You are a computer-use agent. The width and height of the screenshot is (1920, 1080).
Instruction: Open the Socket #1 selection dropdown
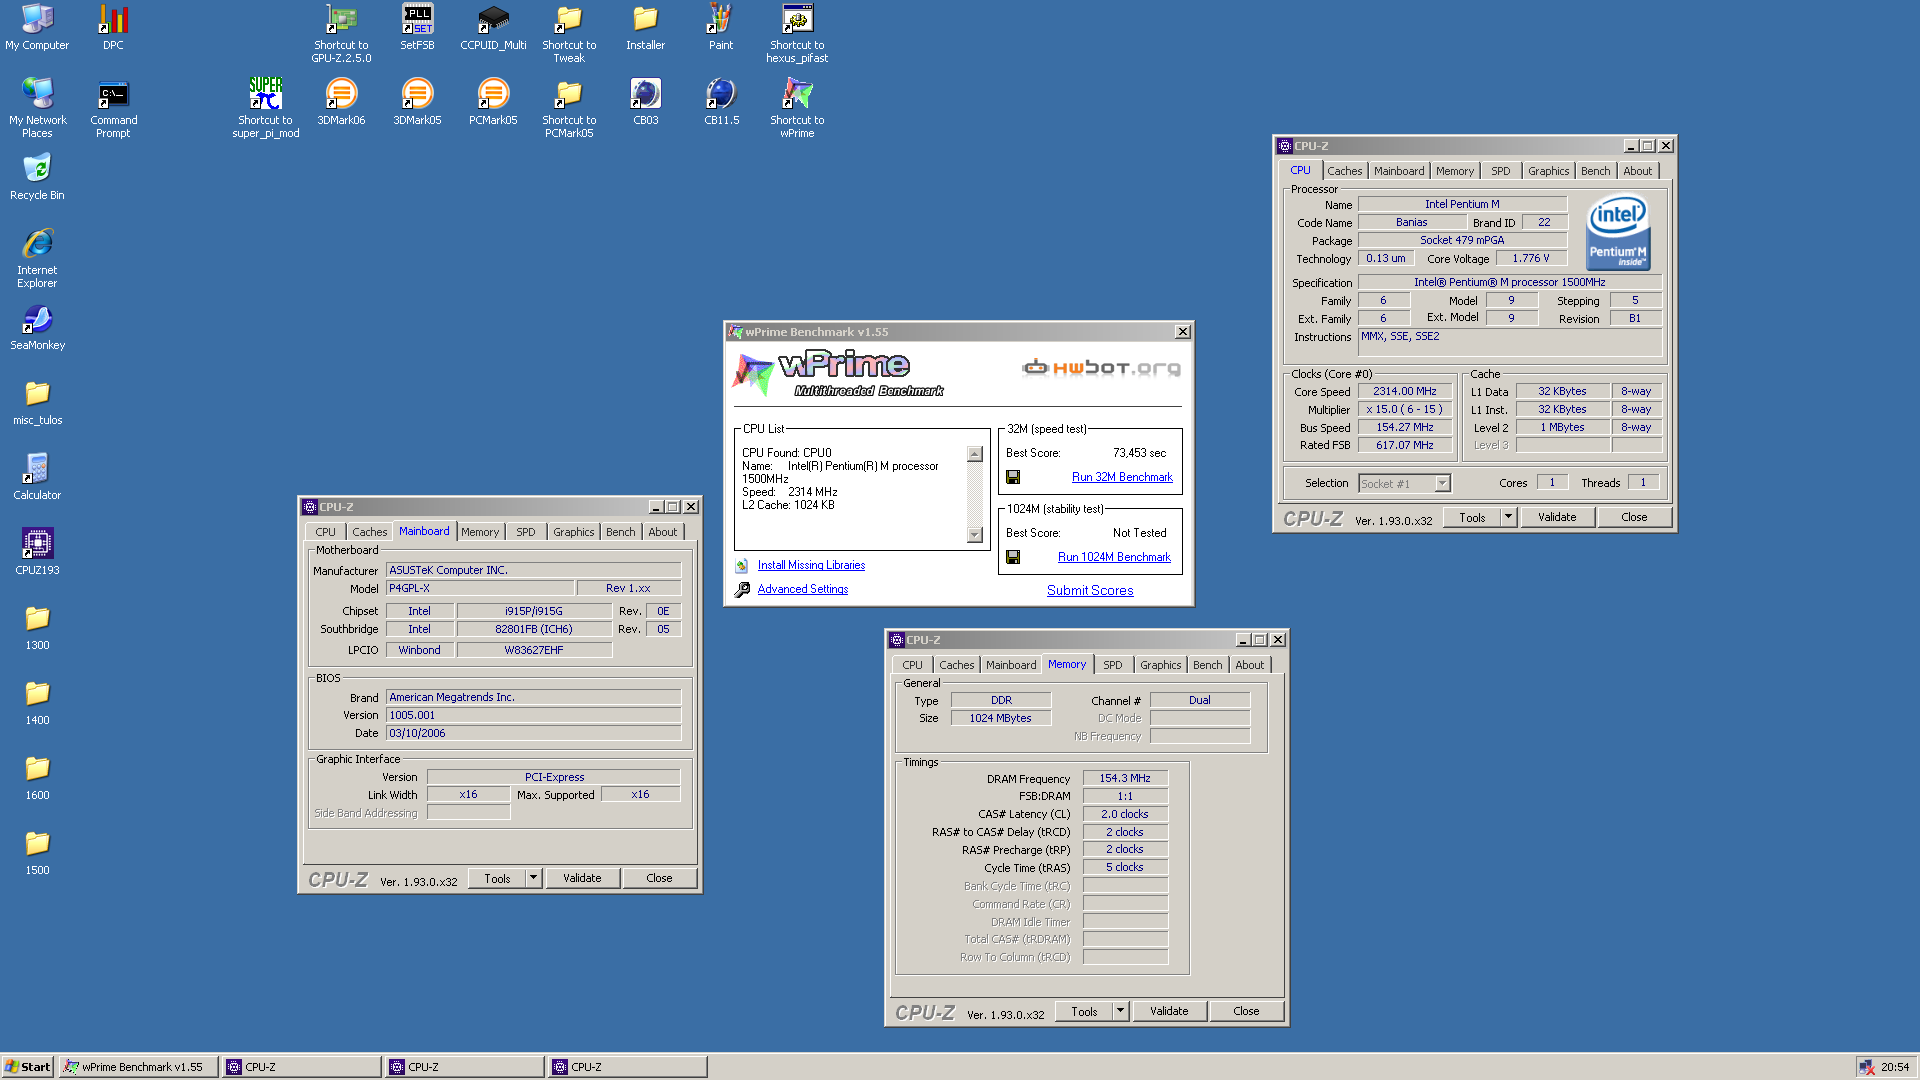1442,483
